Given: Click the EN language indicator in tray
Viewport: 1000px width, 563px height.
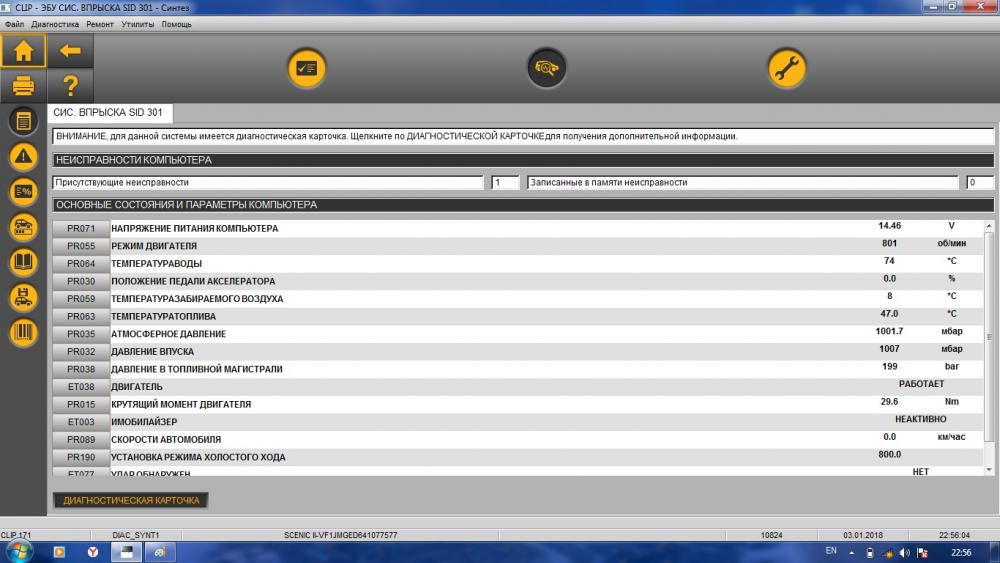Looking at the screenshot, I should 830,550.
